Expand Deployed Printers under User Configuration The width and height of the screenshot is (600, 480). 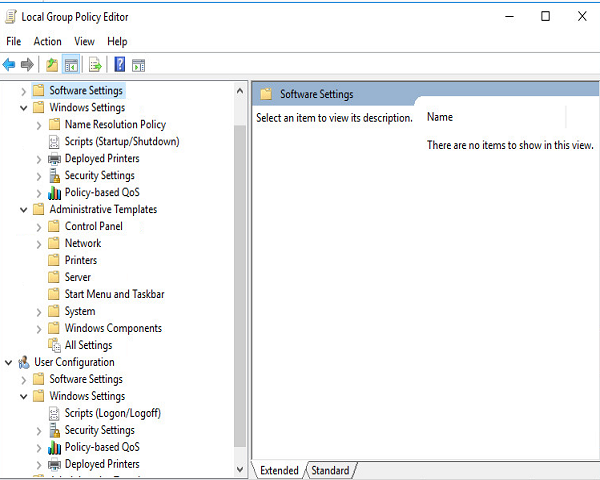pyautogui.click(x=39, y=465)
